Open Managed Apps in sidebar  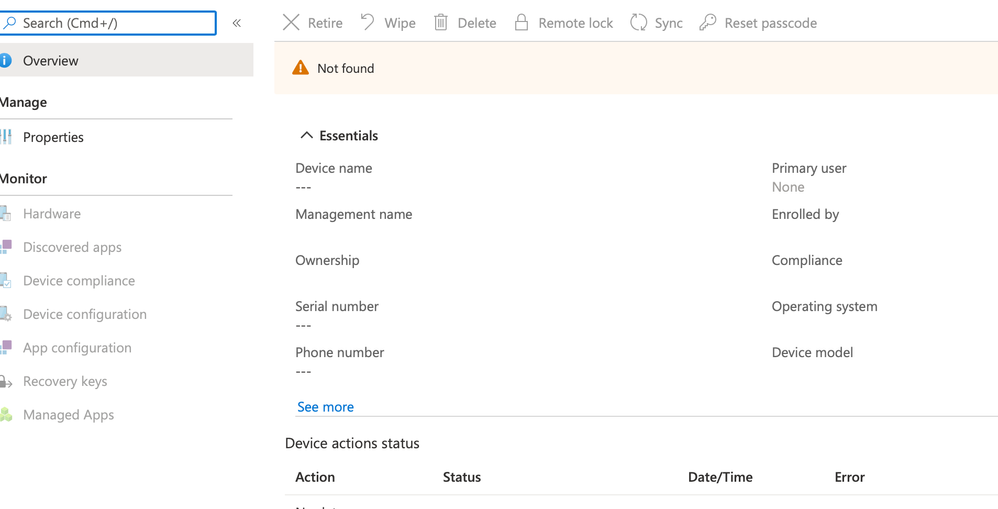(68, 415)
